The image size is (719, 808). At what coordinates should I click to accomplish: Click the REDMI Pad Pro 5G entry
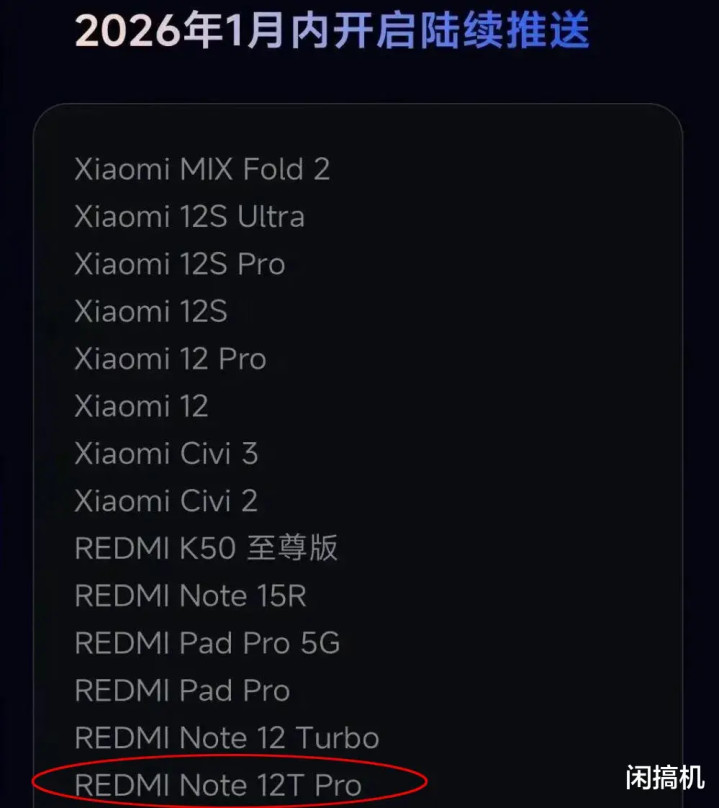pos(207,643)
